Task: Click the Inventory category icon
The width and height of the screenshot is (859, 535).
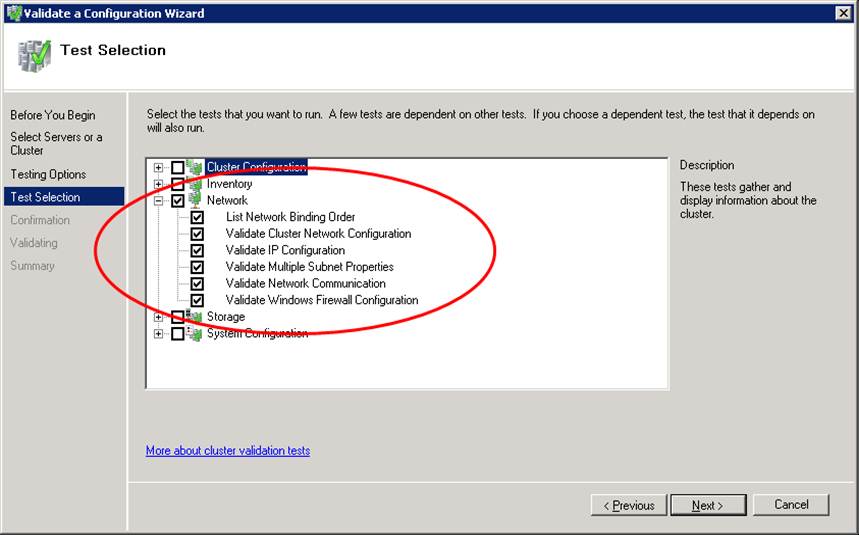Action: click(194, 184)
